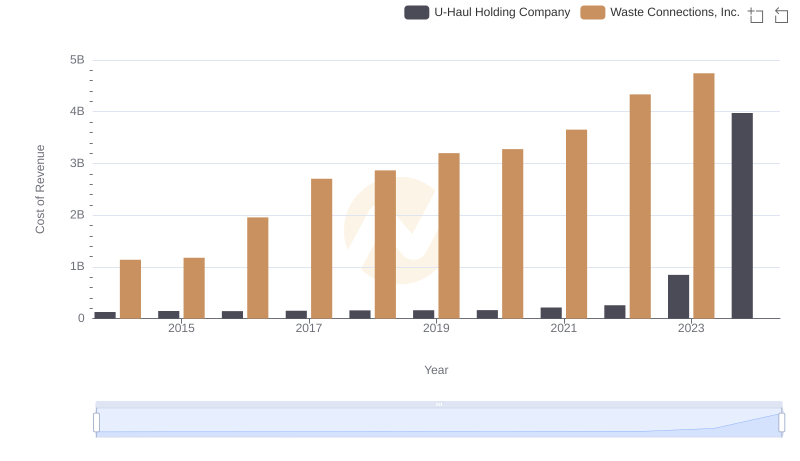800x461 pixels.
Task: Click the Year axis title
Action: coord(436,370)
